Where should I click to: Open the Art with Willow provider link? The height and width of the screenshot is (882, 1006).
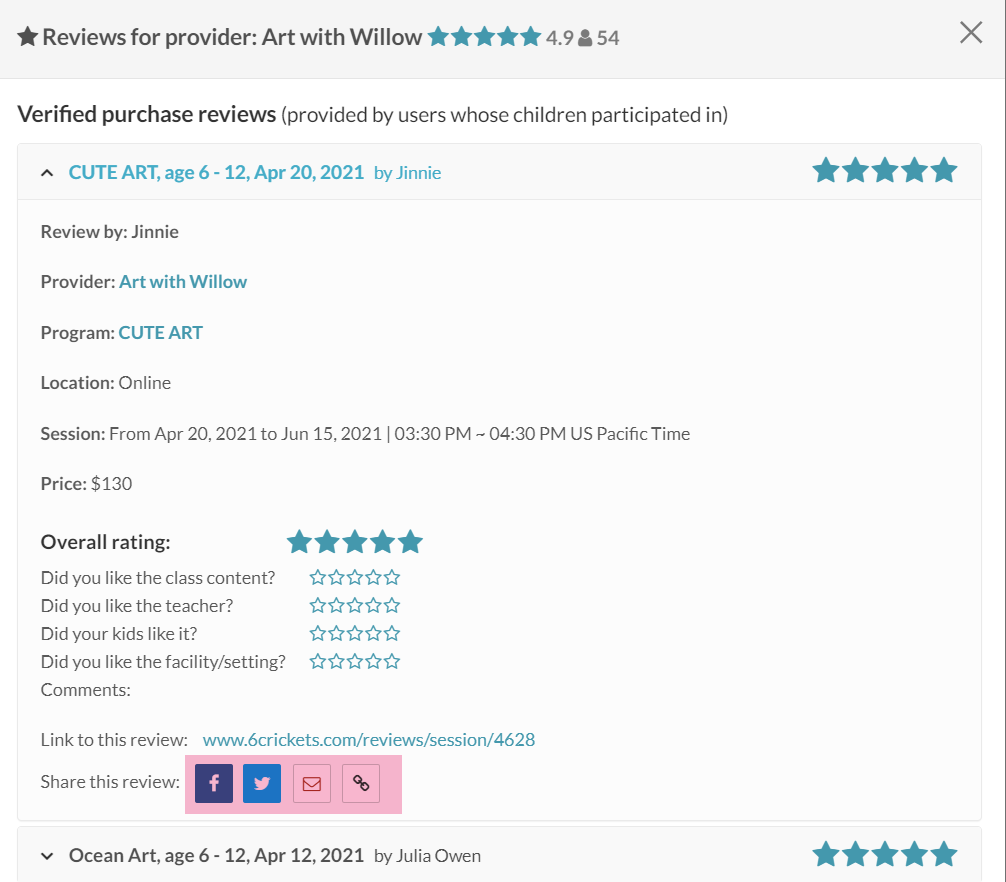[x=183, y=282]
